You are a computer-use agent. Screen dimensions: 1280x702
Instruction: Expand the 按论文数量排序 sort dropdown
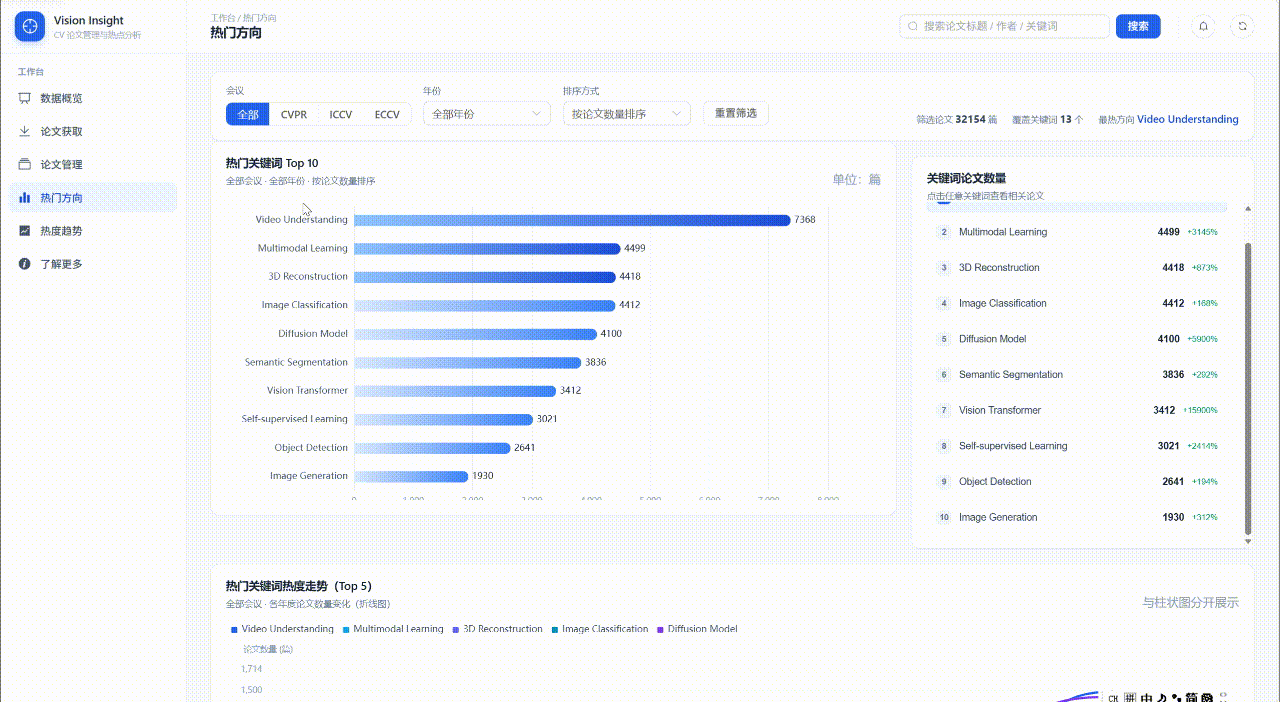click(627, 114)
